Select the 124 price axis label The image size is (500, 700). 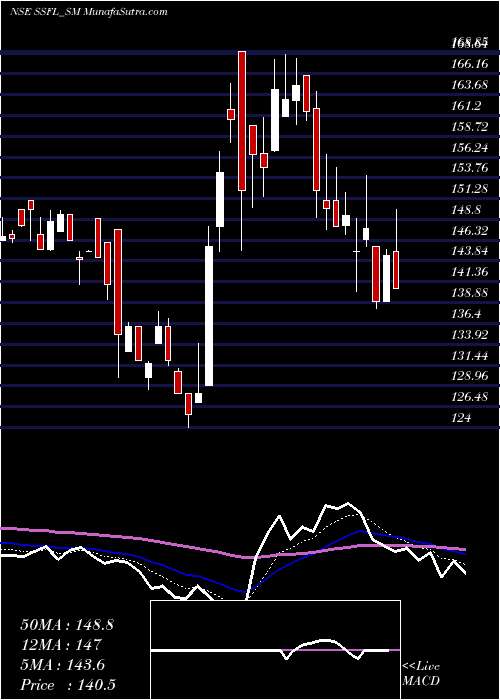pos(461,417)
